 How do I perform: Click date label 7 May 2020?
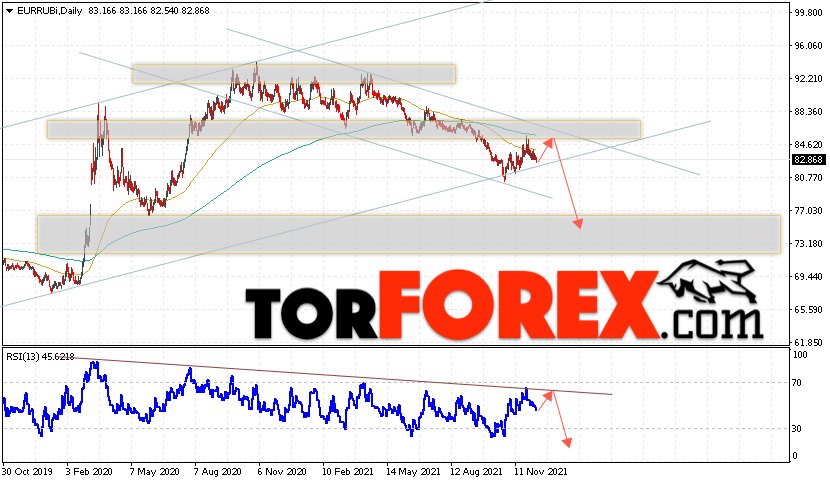[x=153, y=471]
